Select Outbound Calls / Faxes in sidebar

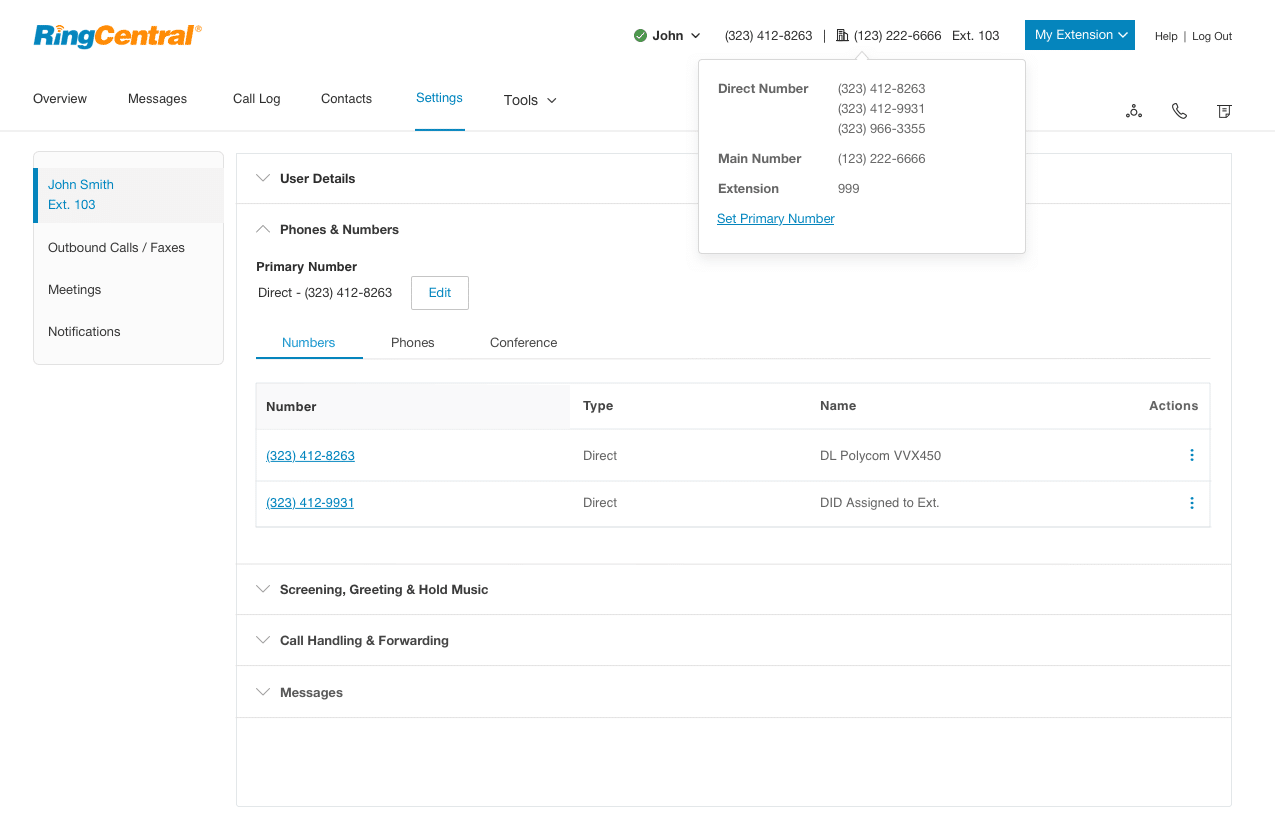click(x=116, y=247)
